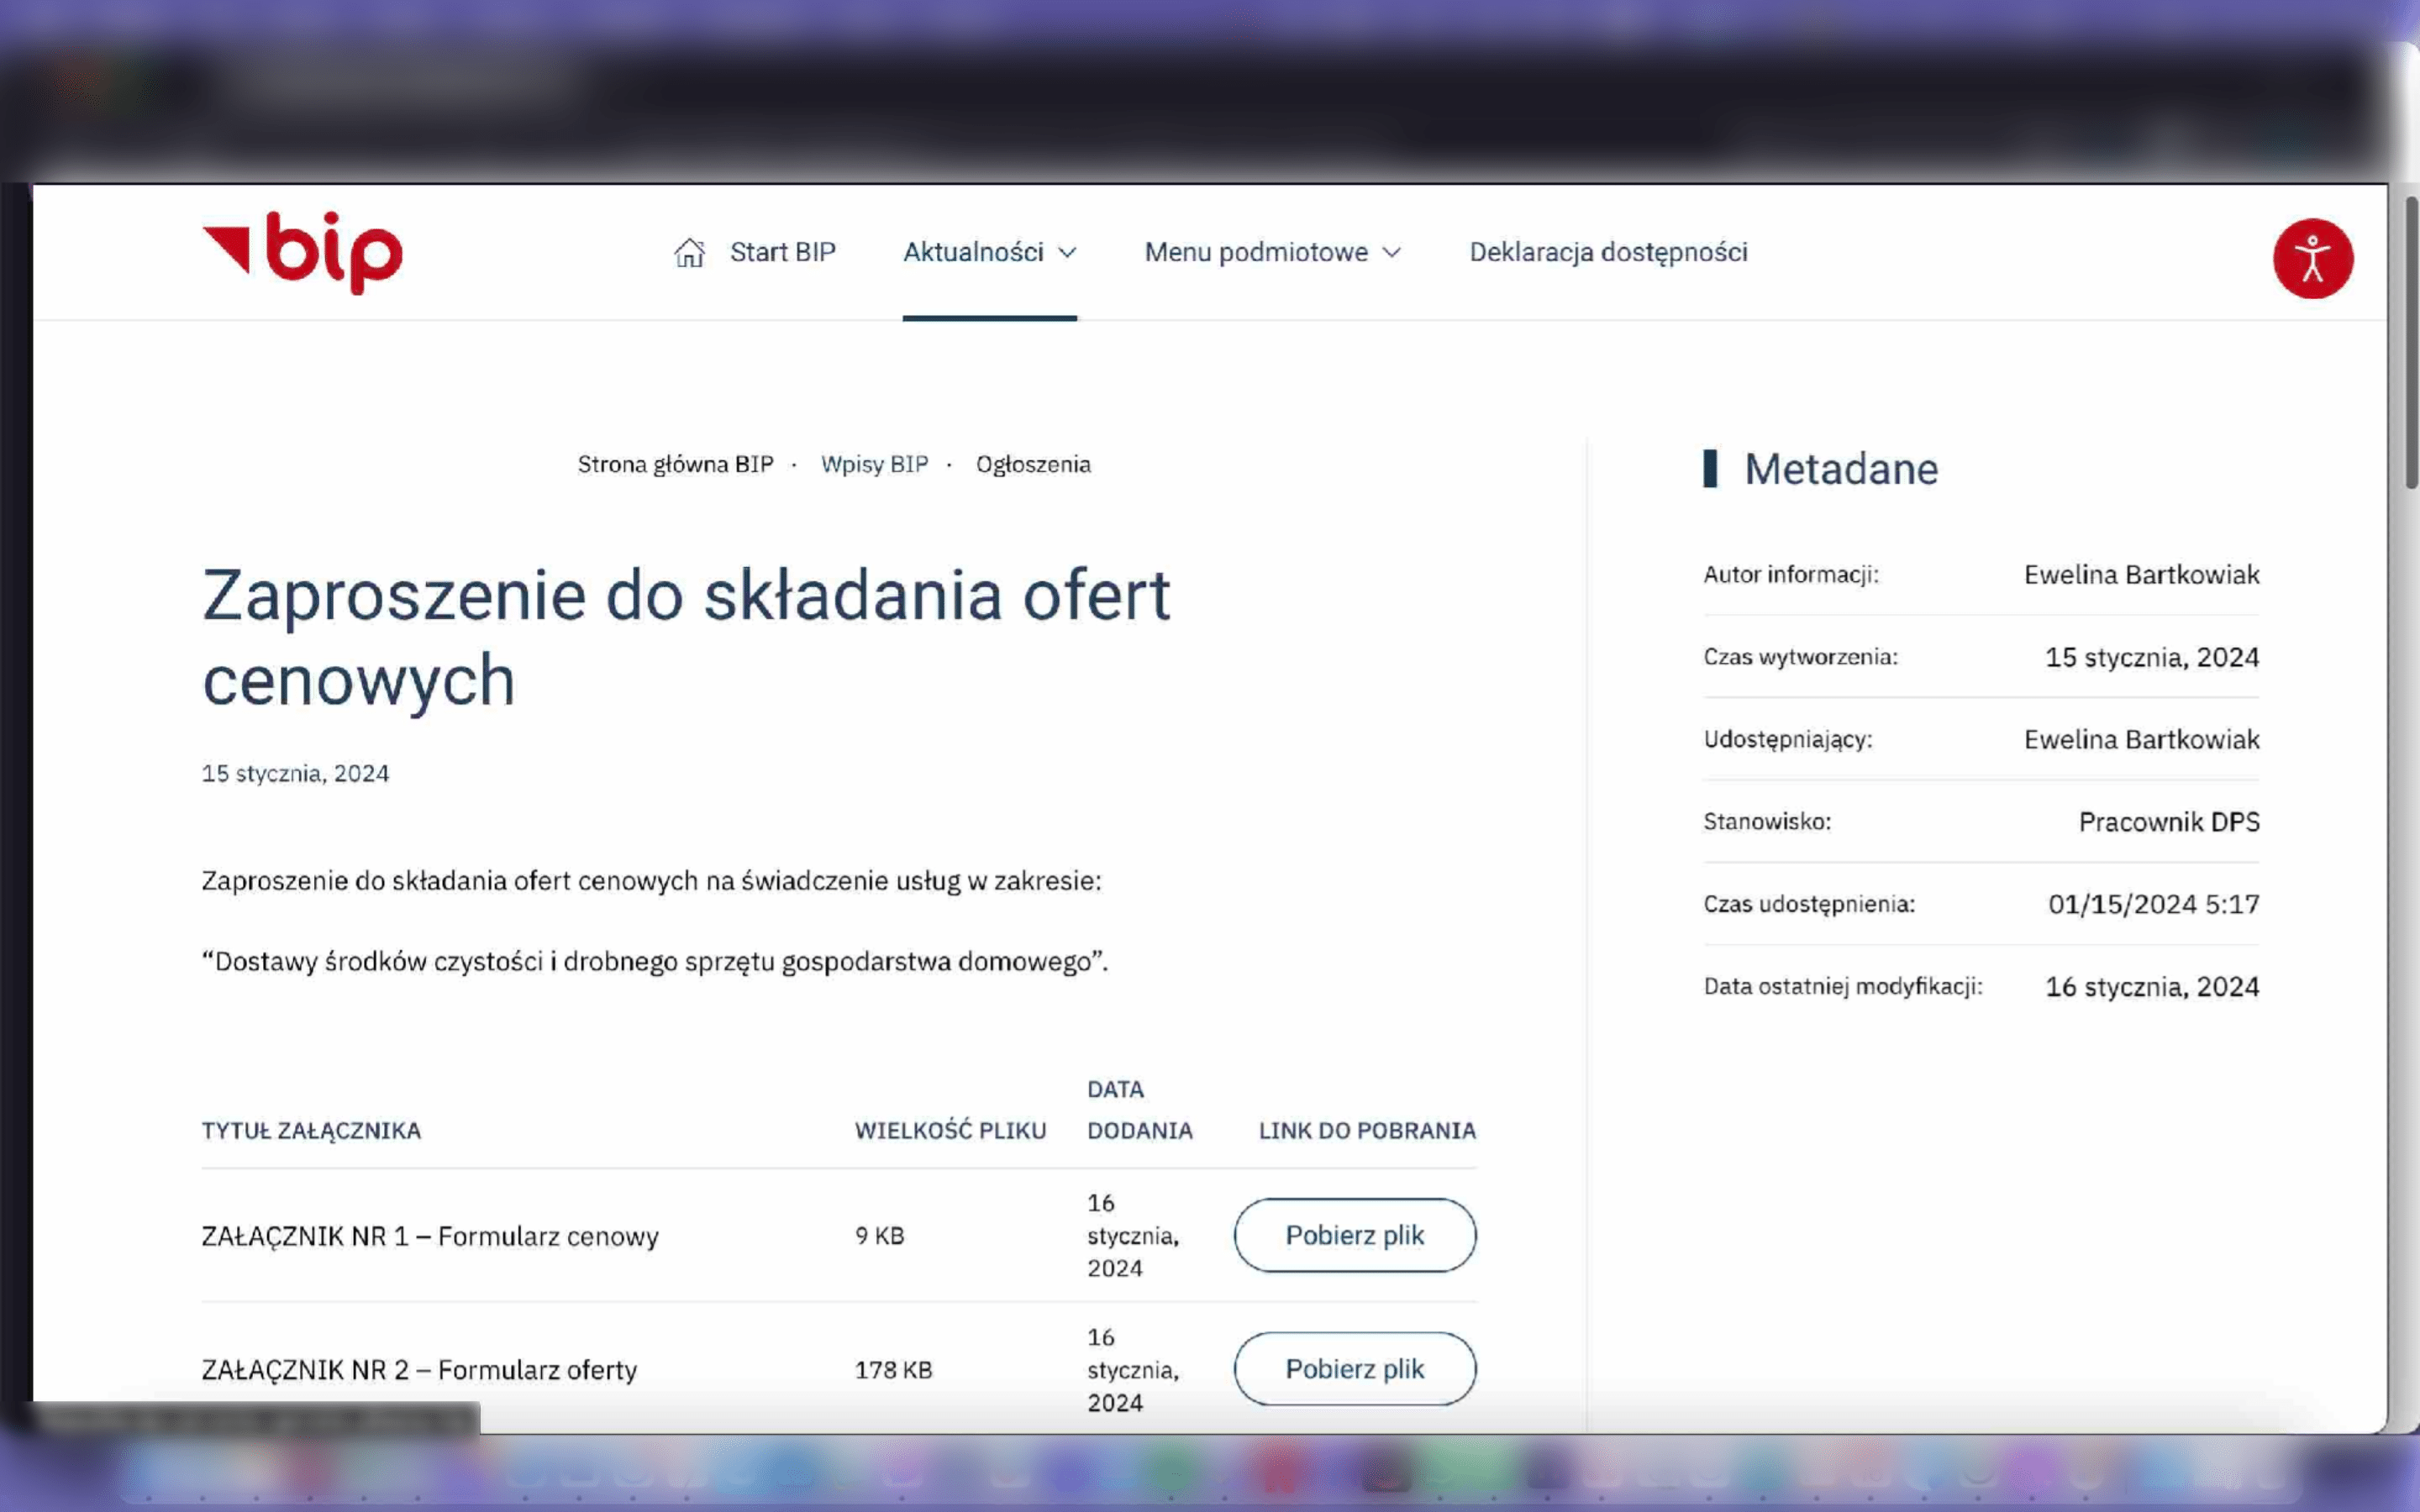This screenshot has height=1512, width=2420.
Task: Open the Aktualności menu item
Action: (973, 252)
